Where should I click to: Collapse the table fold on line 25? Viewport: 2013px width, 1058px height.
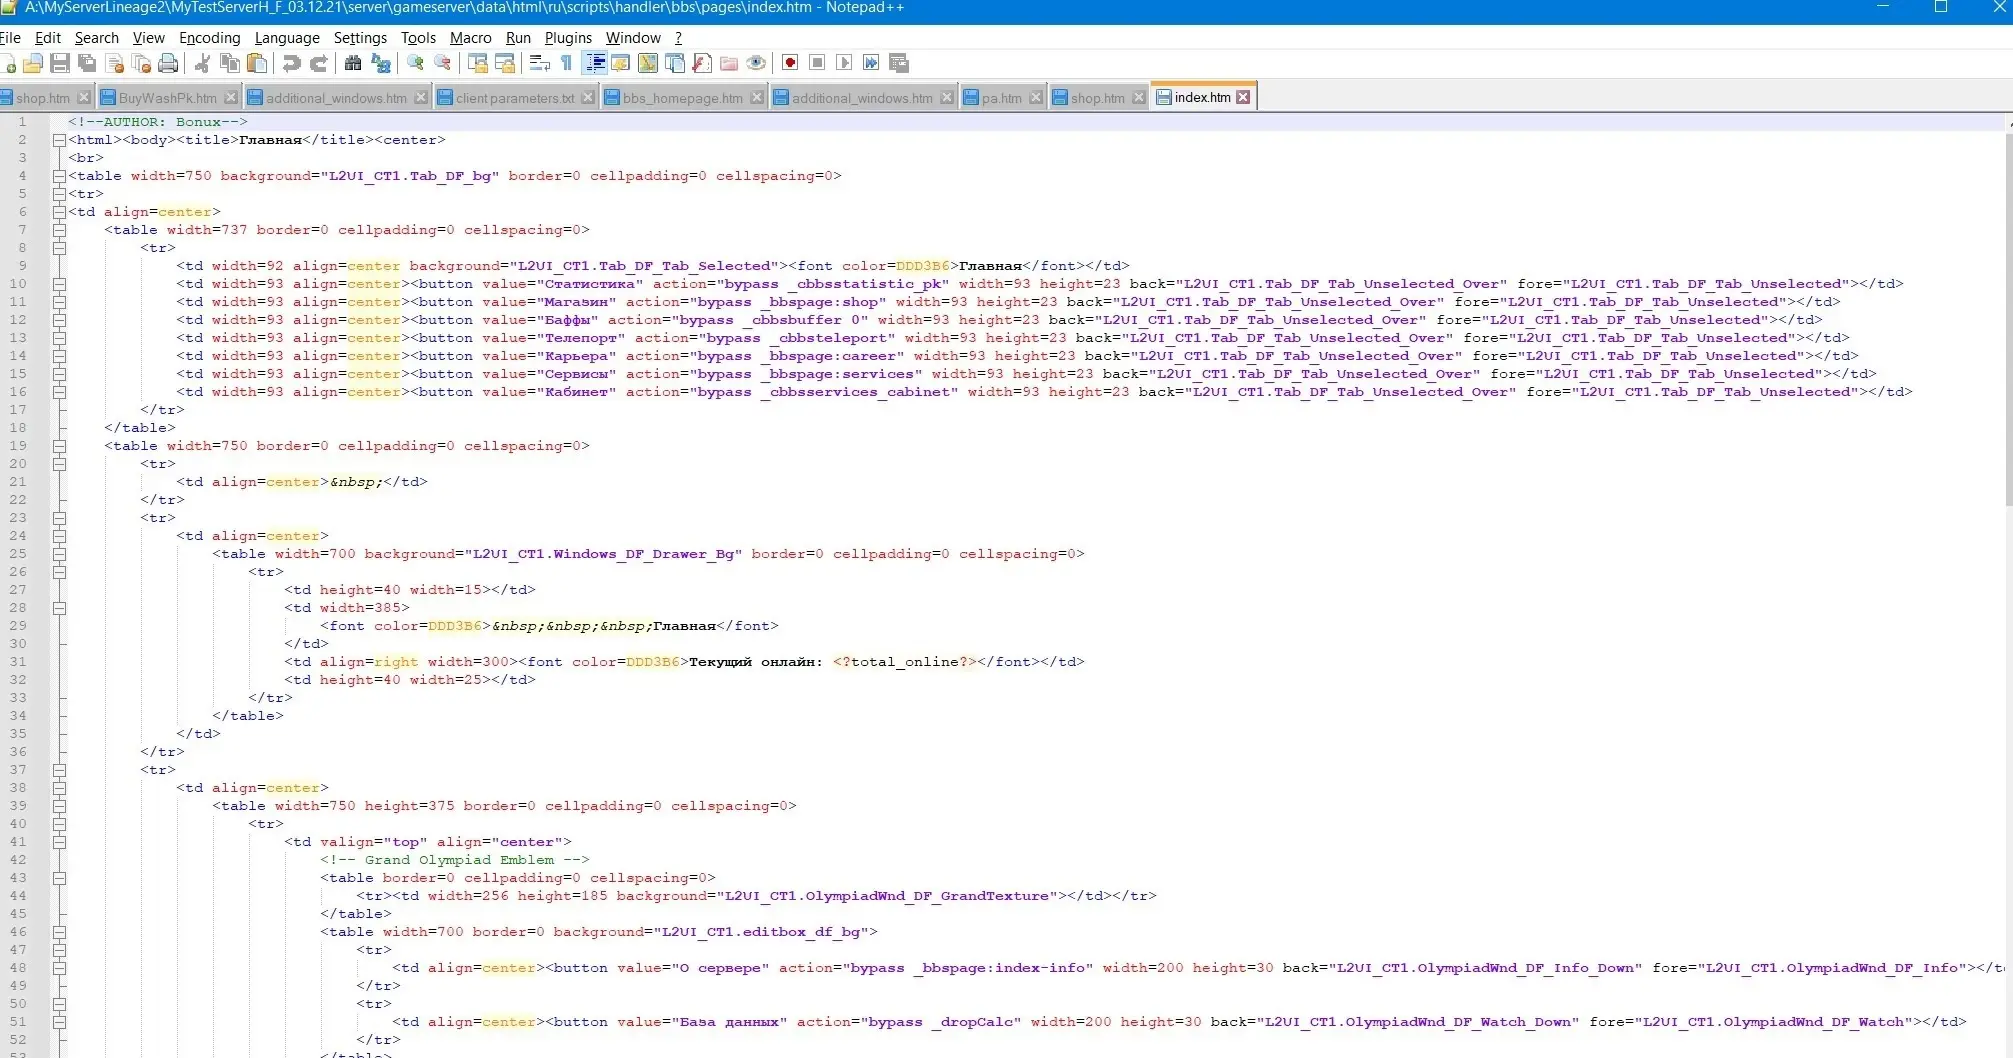59,554
